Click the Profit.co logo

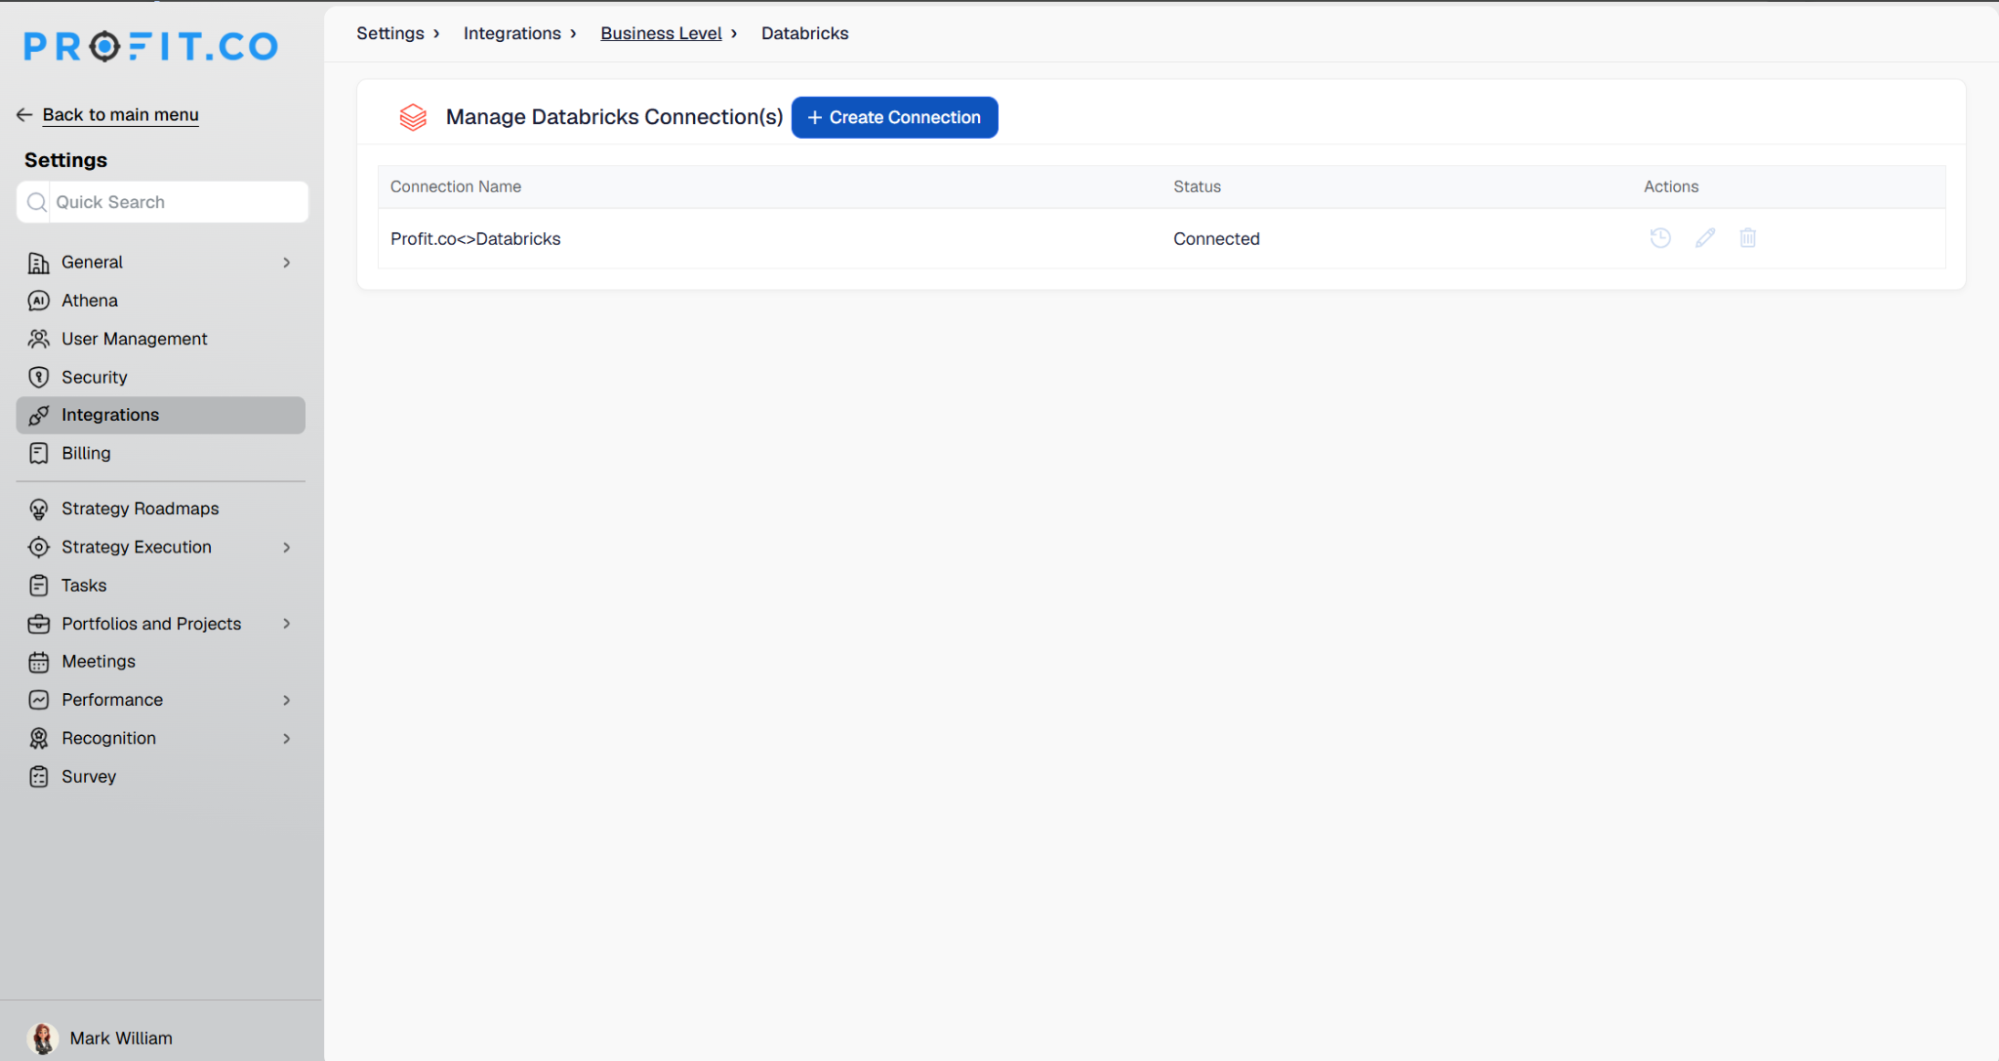click(x=151, y=46)
